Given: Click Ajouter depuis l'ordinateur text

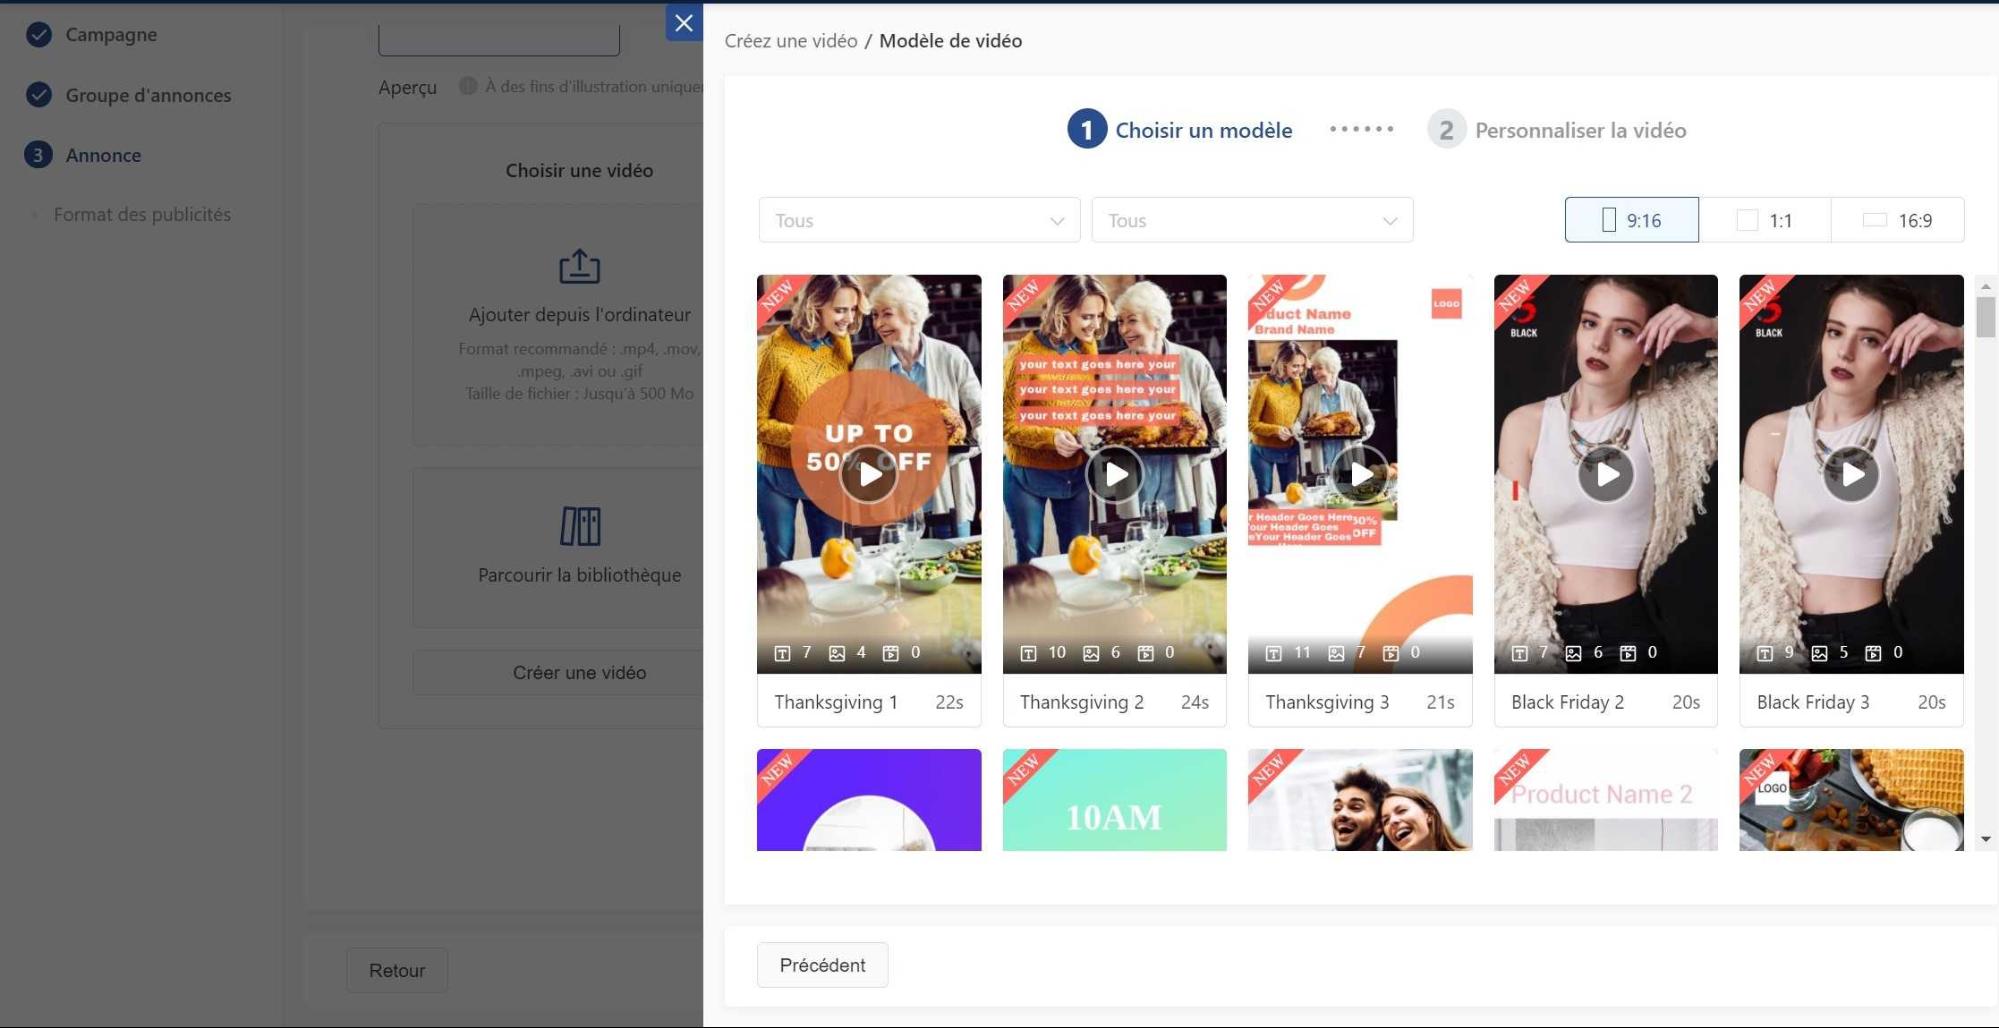Looking at the screenshot, I should point(580,314).
